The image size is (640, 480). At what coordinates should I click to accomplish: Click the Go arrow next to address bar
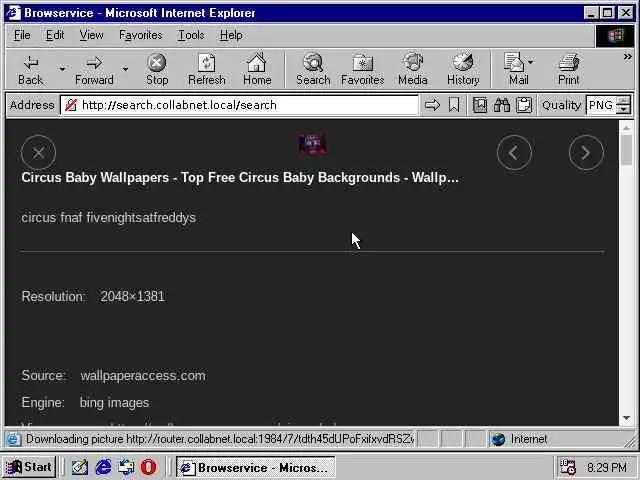432,105
